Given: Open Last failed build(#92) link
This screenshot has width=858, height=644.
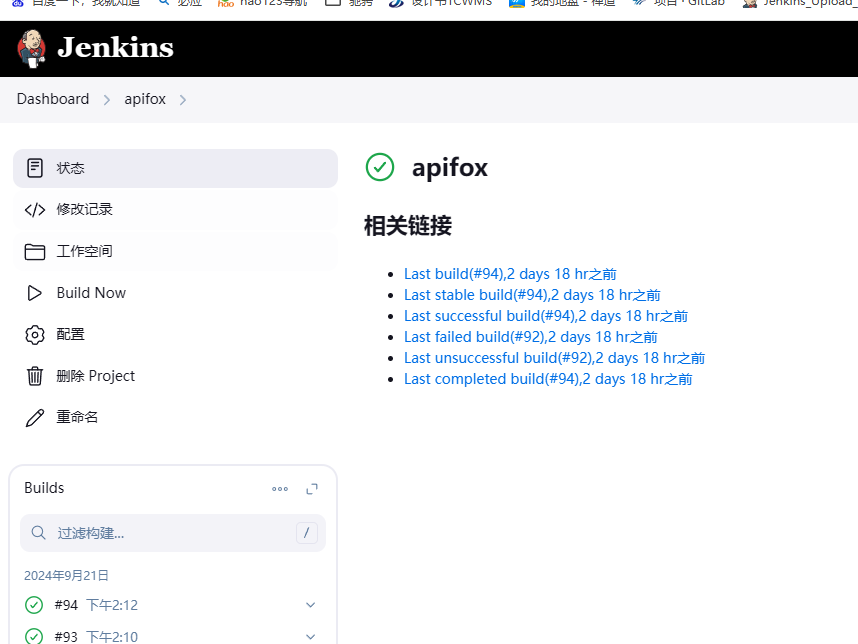Looking at the screenshot, I should [530, 337].
